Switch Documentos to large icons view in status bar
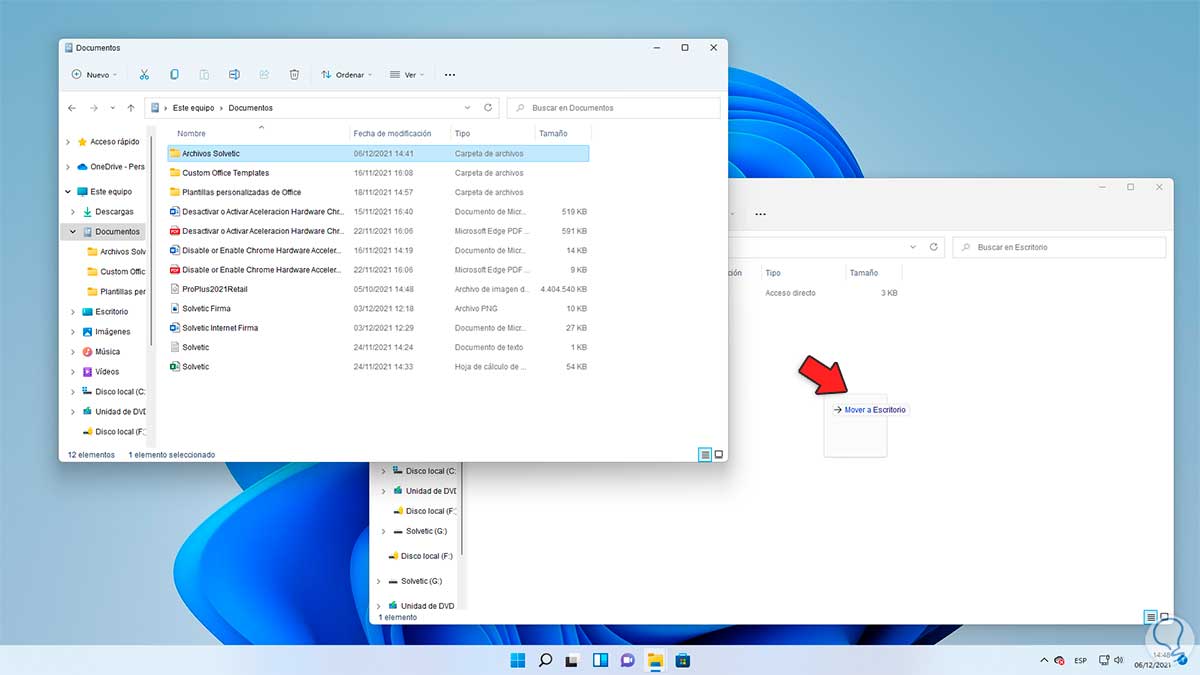Viewport: 1200px width, 675px height. coord(718,454)
